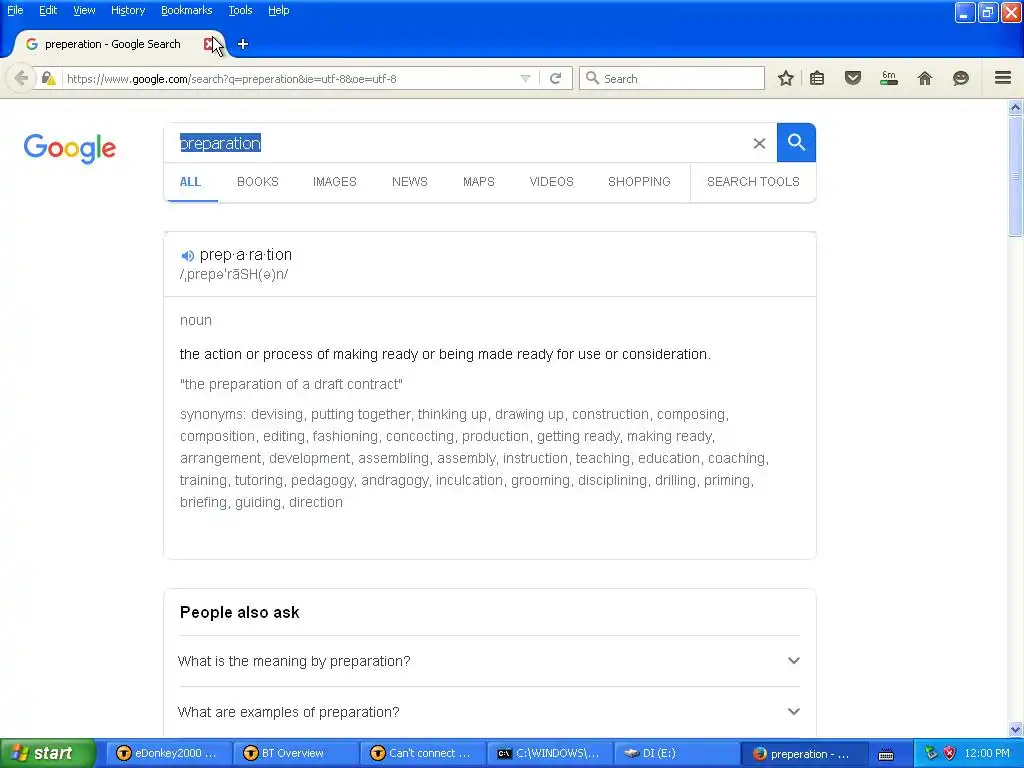Click the page scrollbar up arrow
1024x768 pixels.
(1016, 107)
